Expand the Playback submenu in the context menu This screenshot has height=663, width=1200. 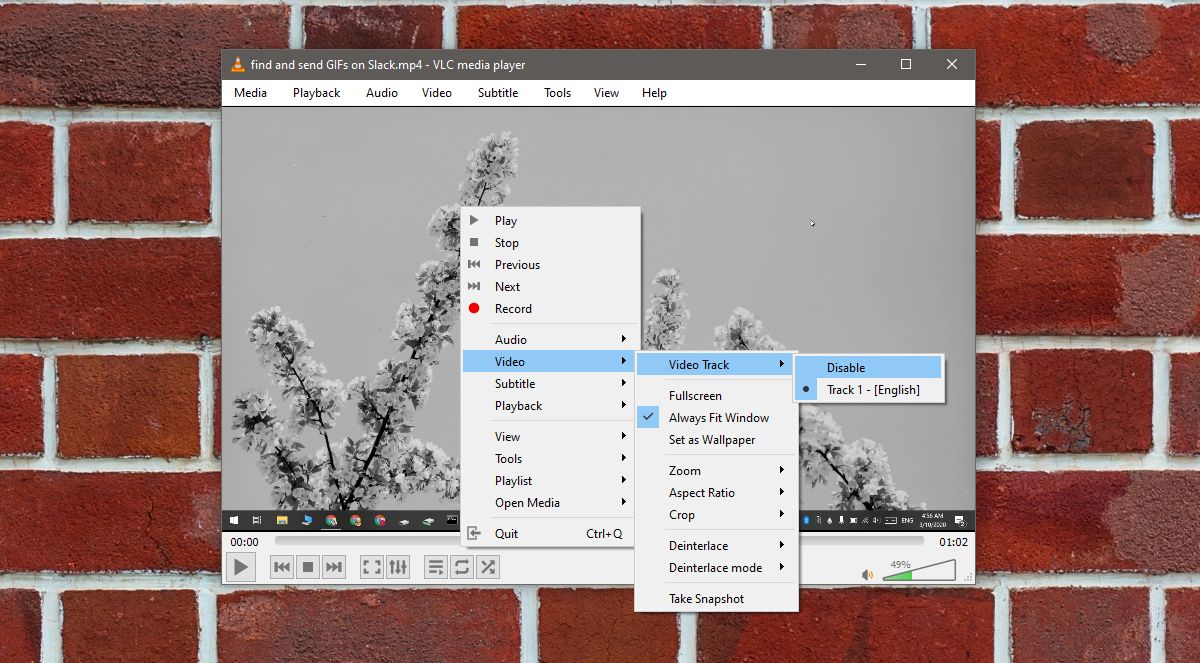pos(550,406)
